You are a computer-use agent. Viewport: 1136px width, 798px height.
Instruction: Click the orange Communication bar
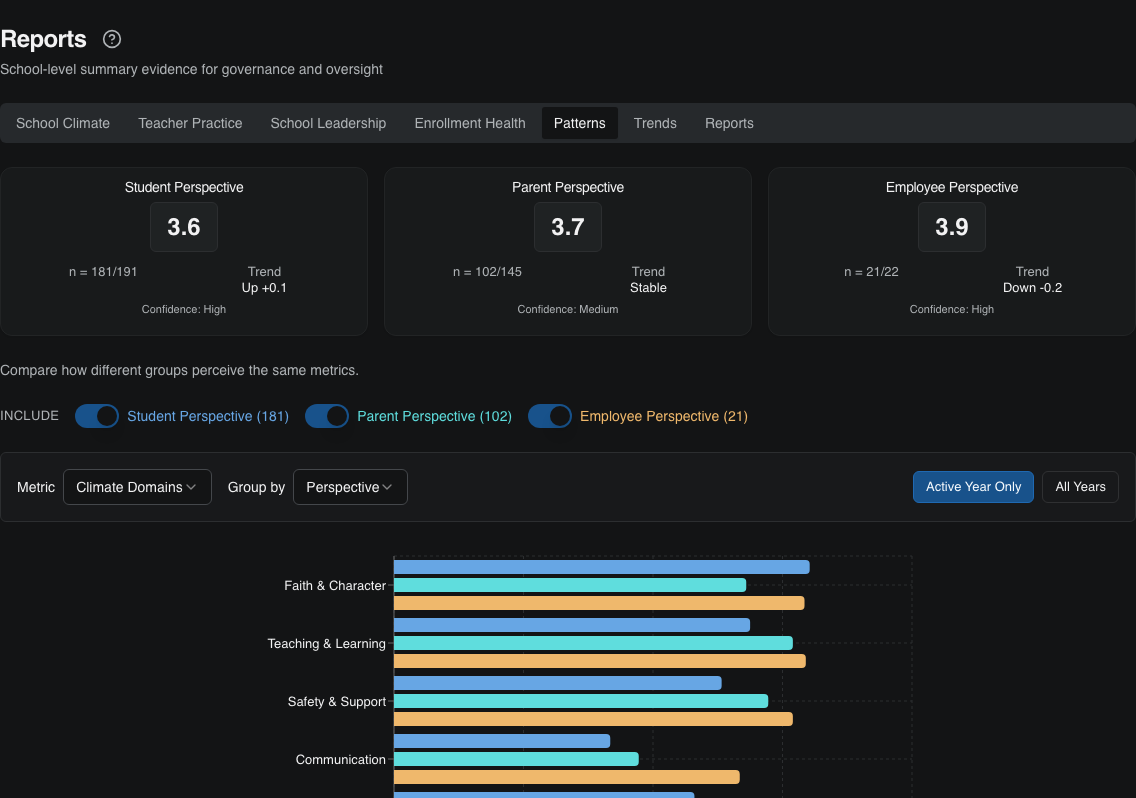pos(567,777)
